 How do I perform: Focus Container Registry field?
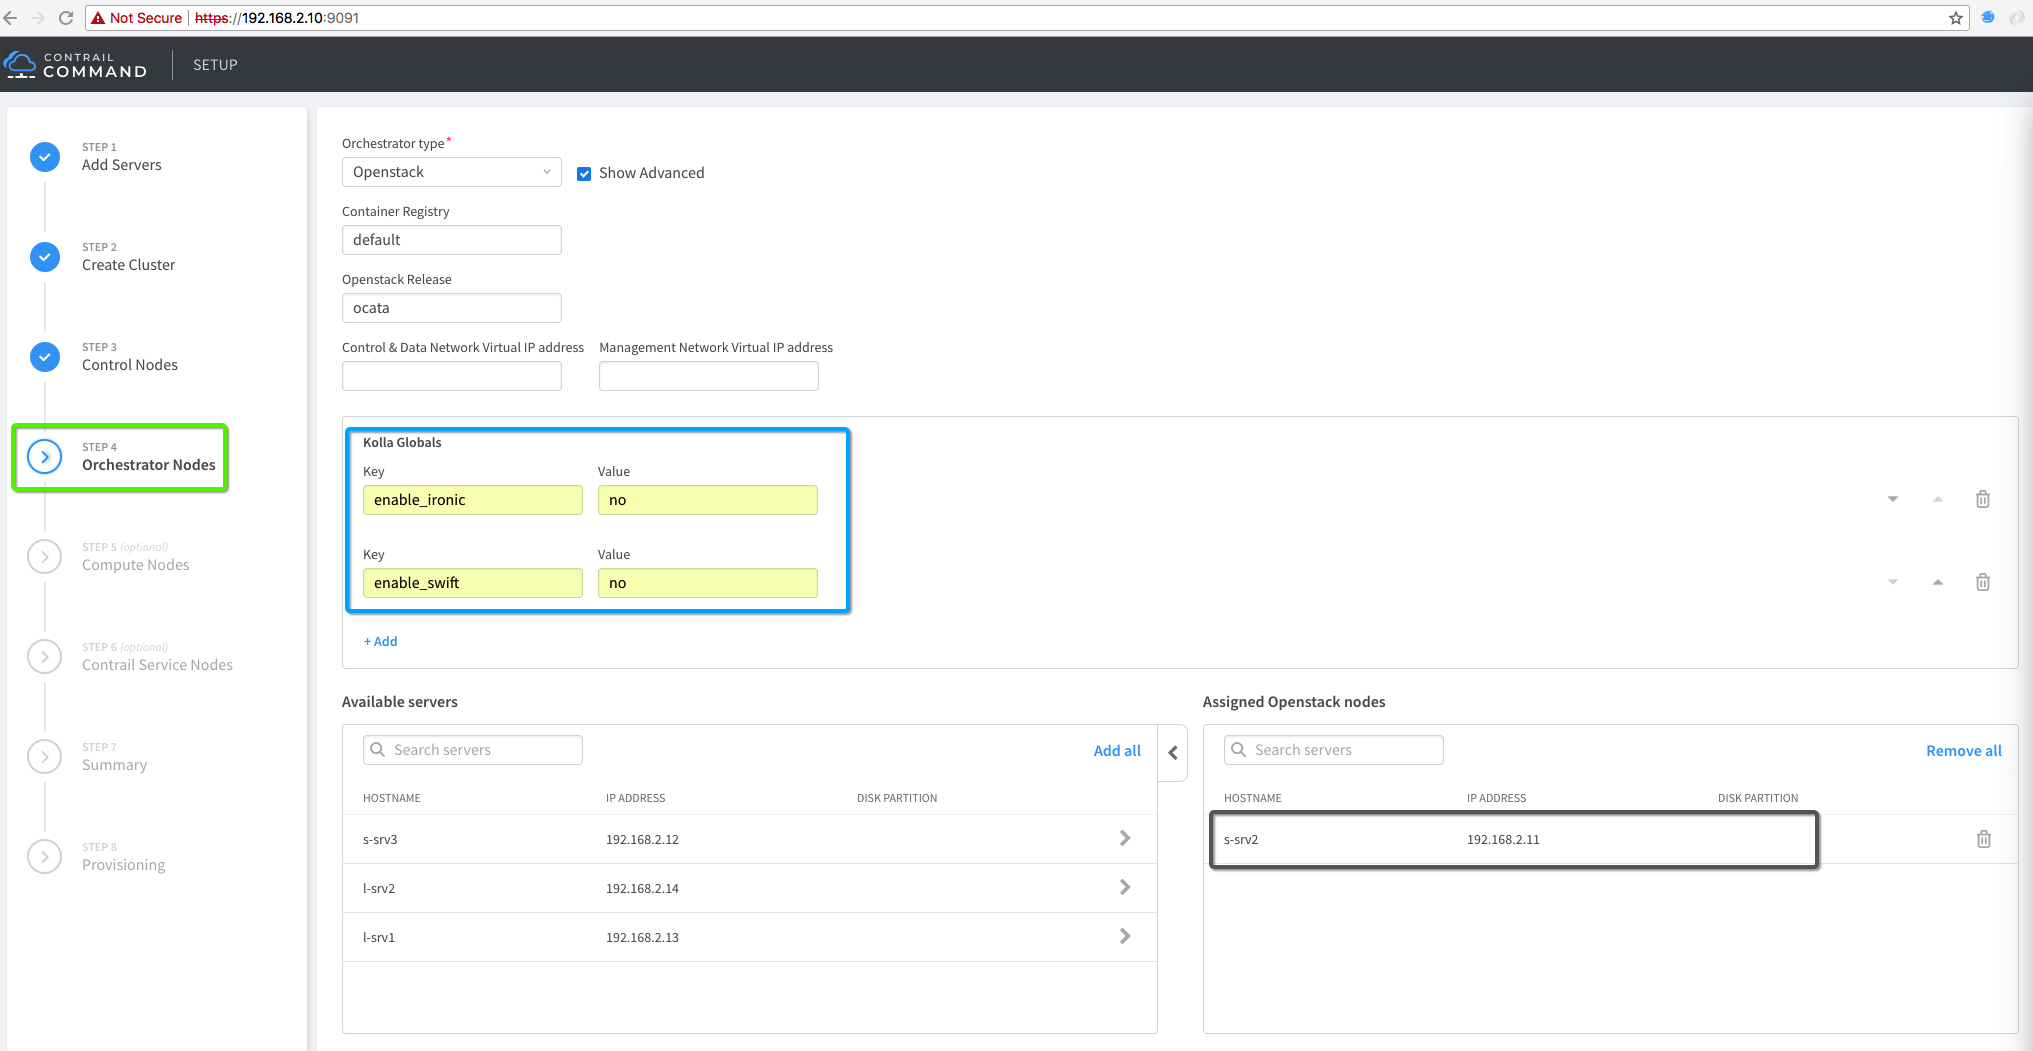[451, 240]
